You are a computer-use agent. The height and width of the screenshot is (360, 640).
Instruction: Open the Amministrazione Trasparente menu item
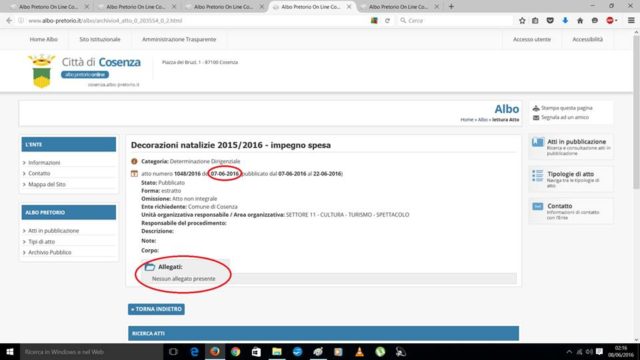[x=179, y=39]
